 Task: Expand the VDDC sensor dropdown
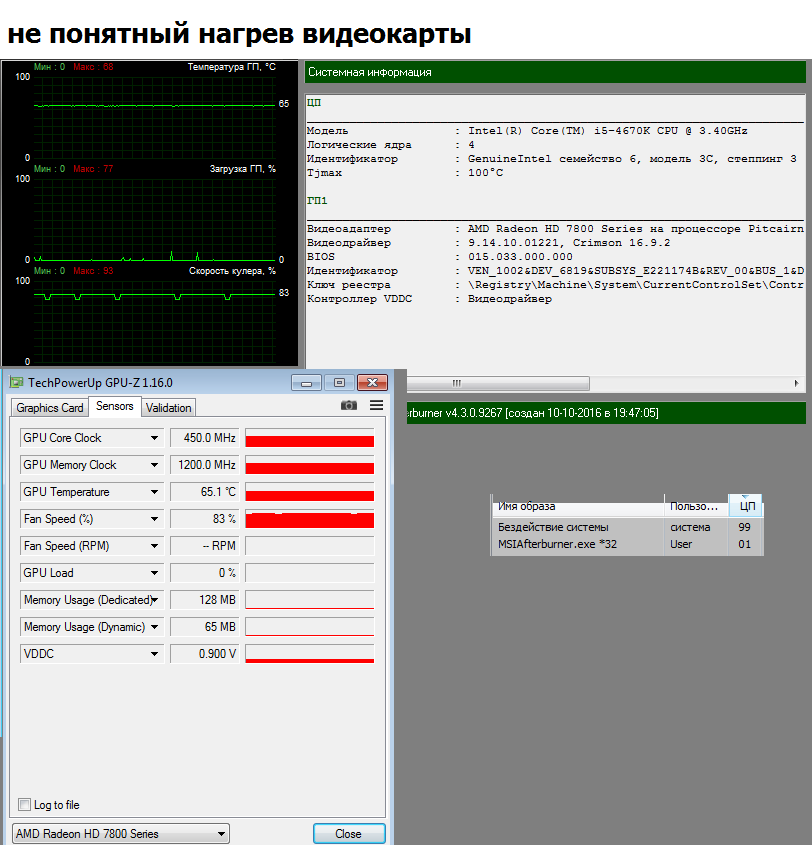[154, 654]
